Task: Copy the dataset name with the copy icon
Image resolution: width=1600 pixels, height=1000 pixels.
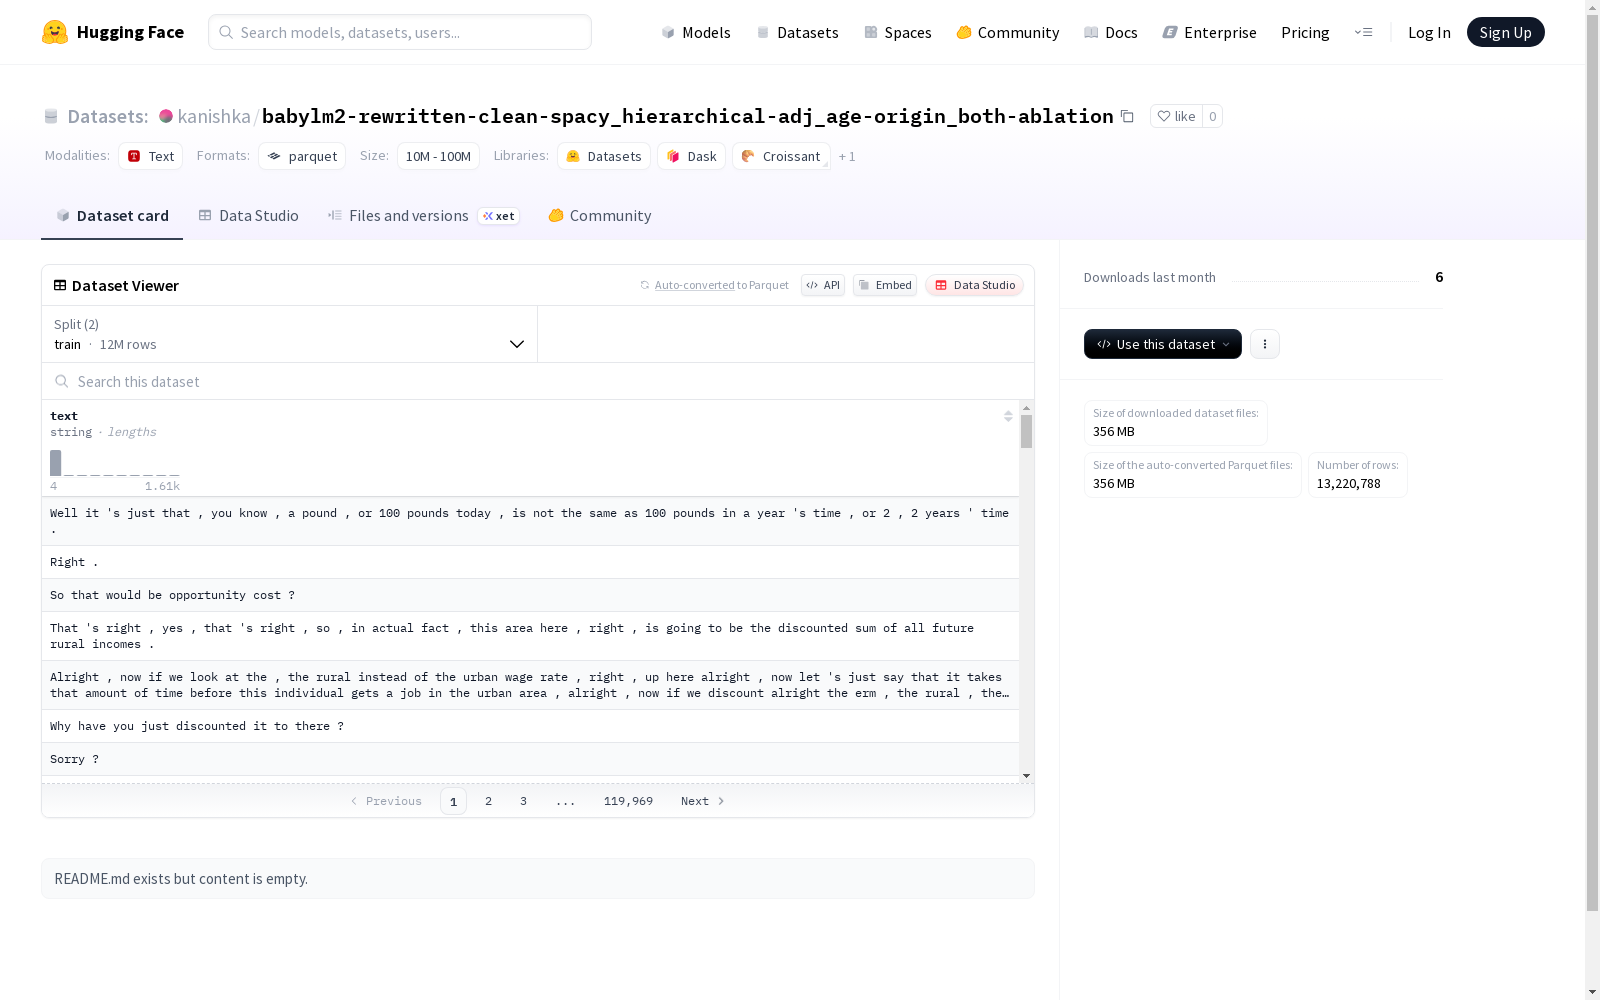Action: (1127, 116)
